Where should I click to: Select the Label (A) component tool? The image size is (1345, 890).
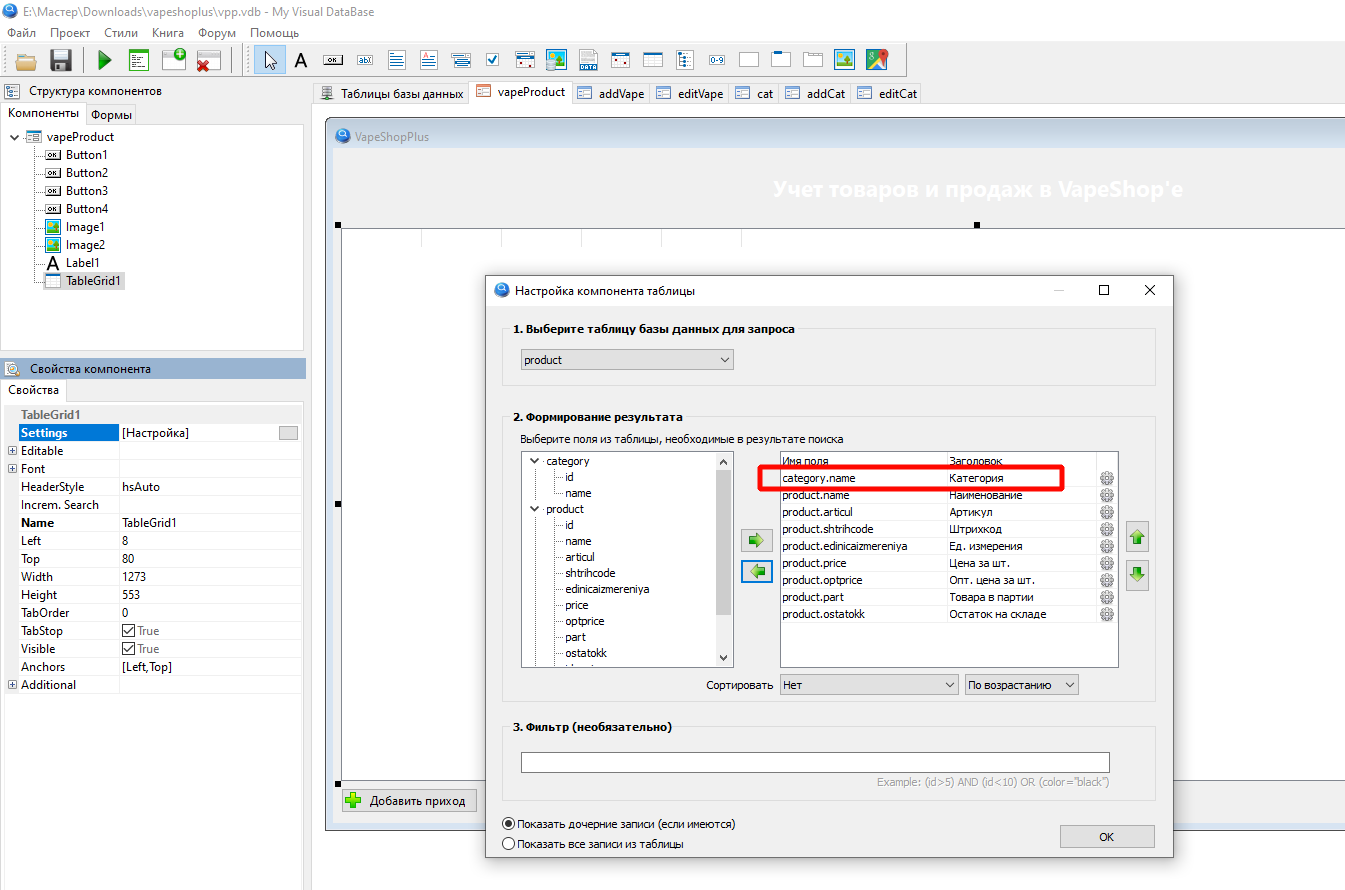301,60
